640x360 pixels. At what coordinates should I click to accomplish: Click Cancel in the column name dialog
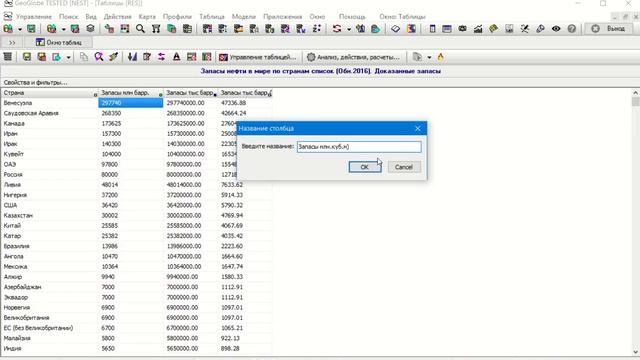tap(404, 167)
